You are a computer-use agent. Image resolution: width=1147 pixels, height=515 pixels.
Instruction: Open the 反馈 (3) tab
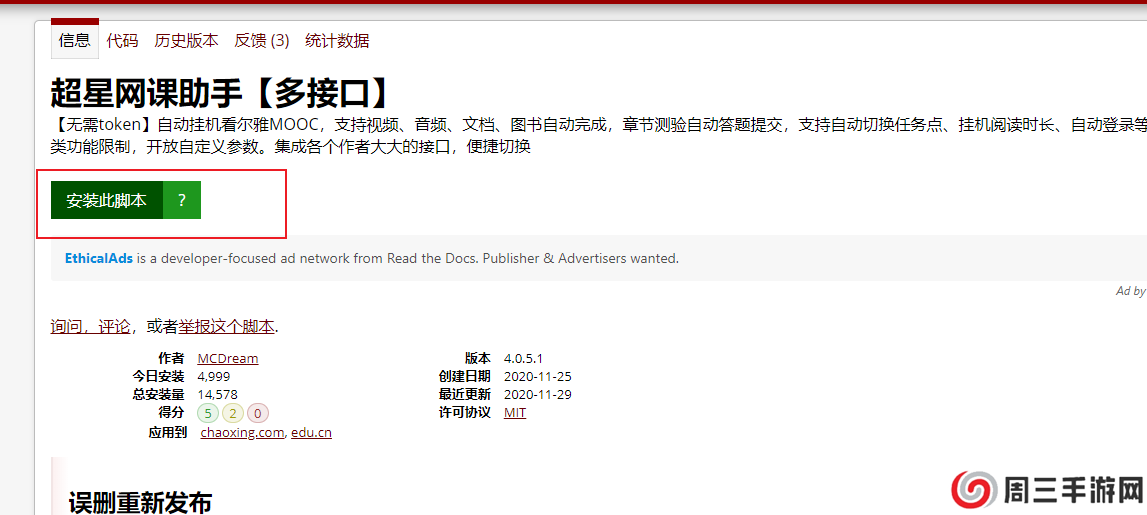262,40
